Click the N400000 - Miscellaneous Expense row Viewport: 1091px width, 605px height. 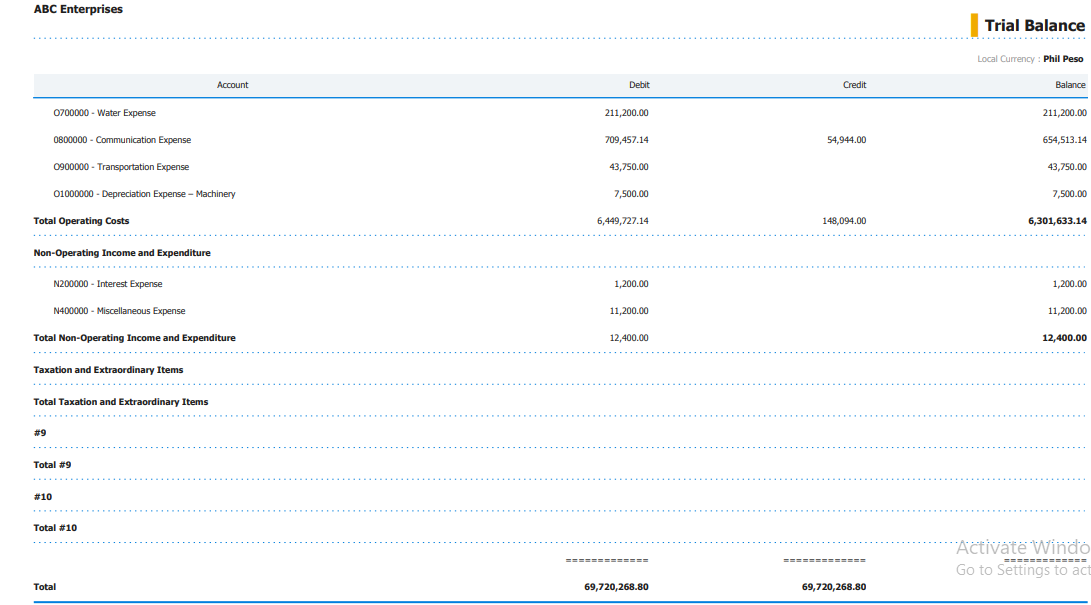point(119,311)
